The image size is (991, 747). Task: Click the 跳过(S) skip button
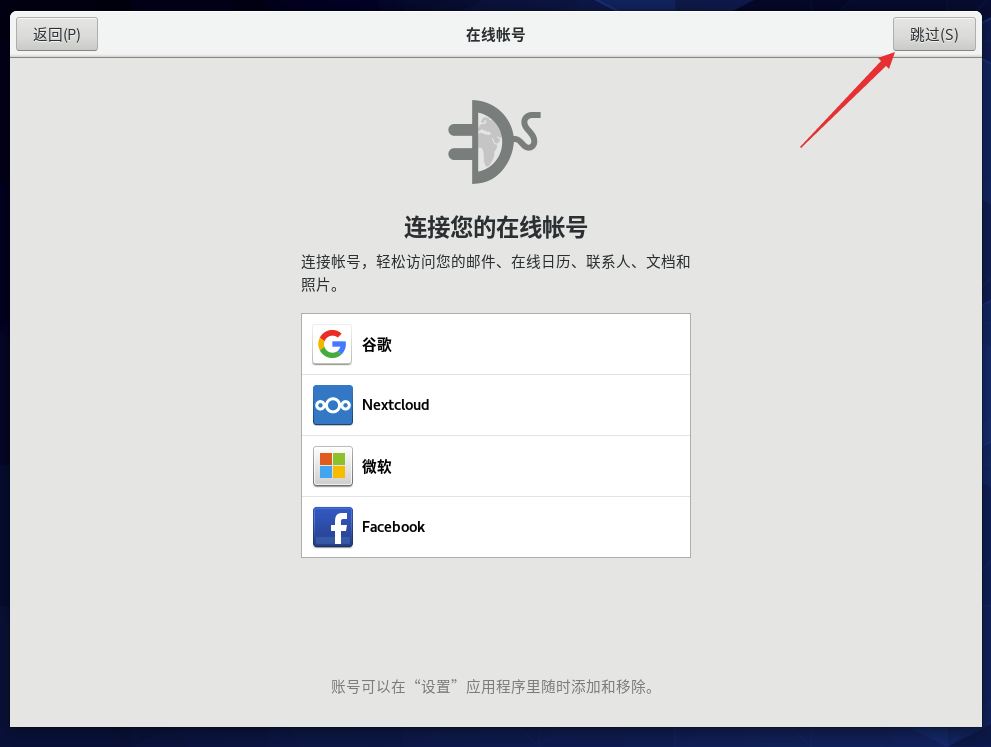[x=934, y=34]
